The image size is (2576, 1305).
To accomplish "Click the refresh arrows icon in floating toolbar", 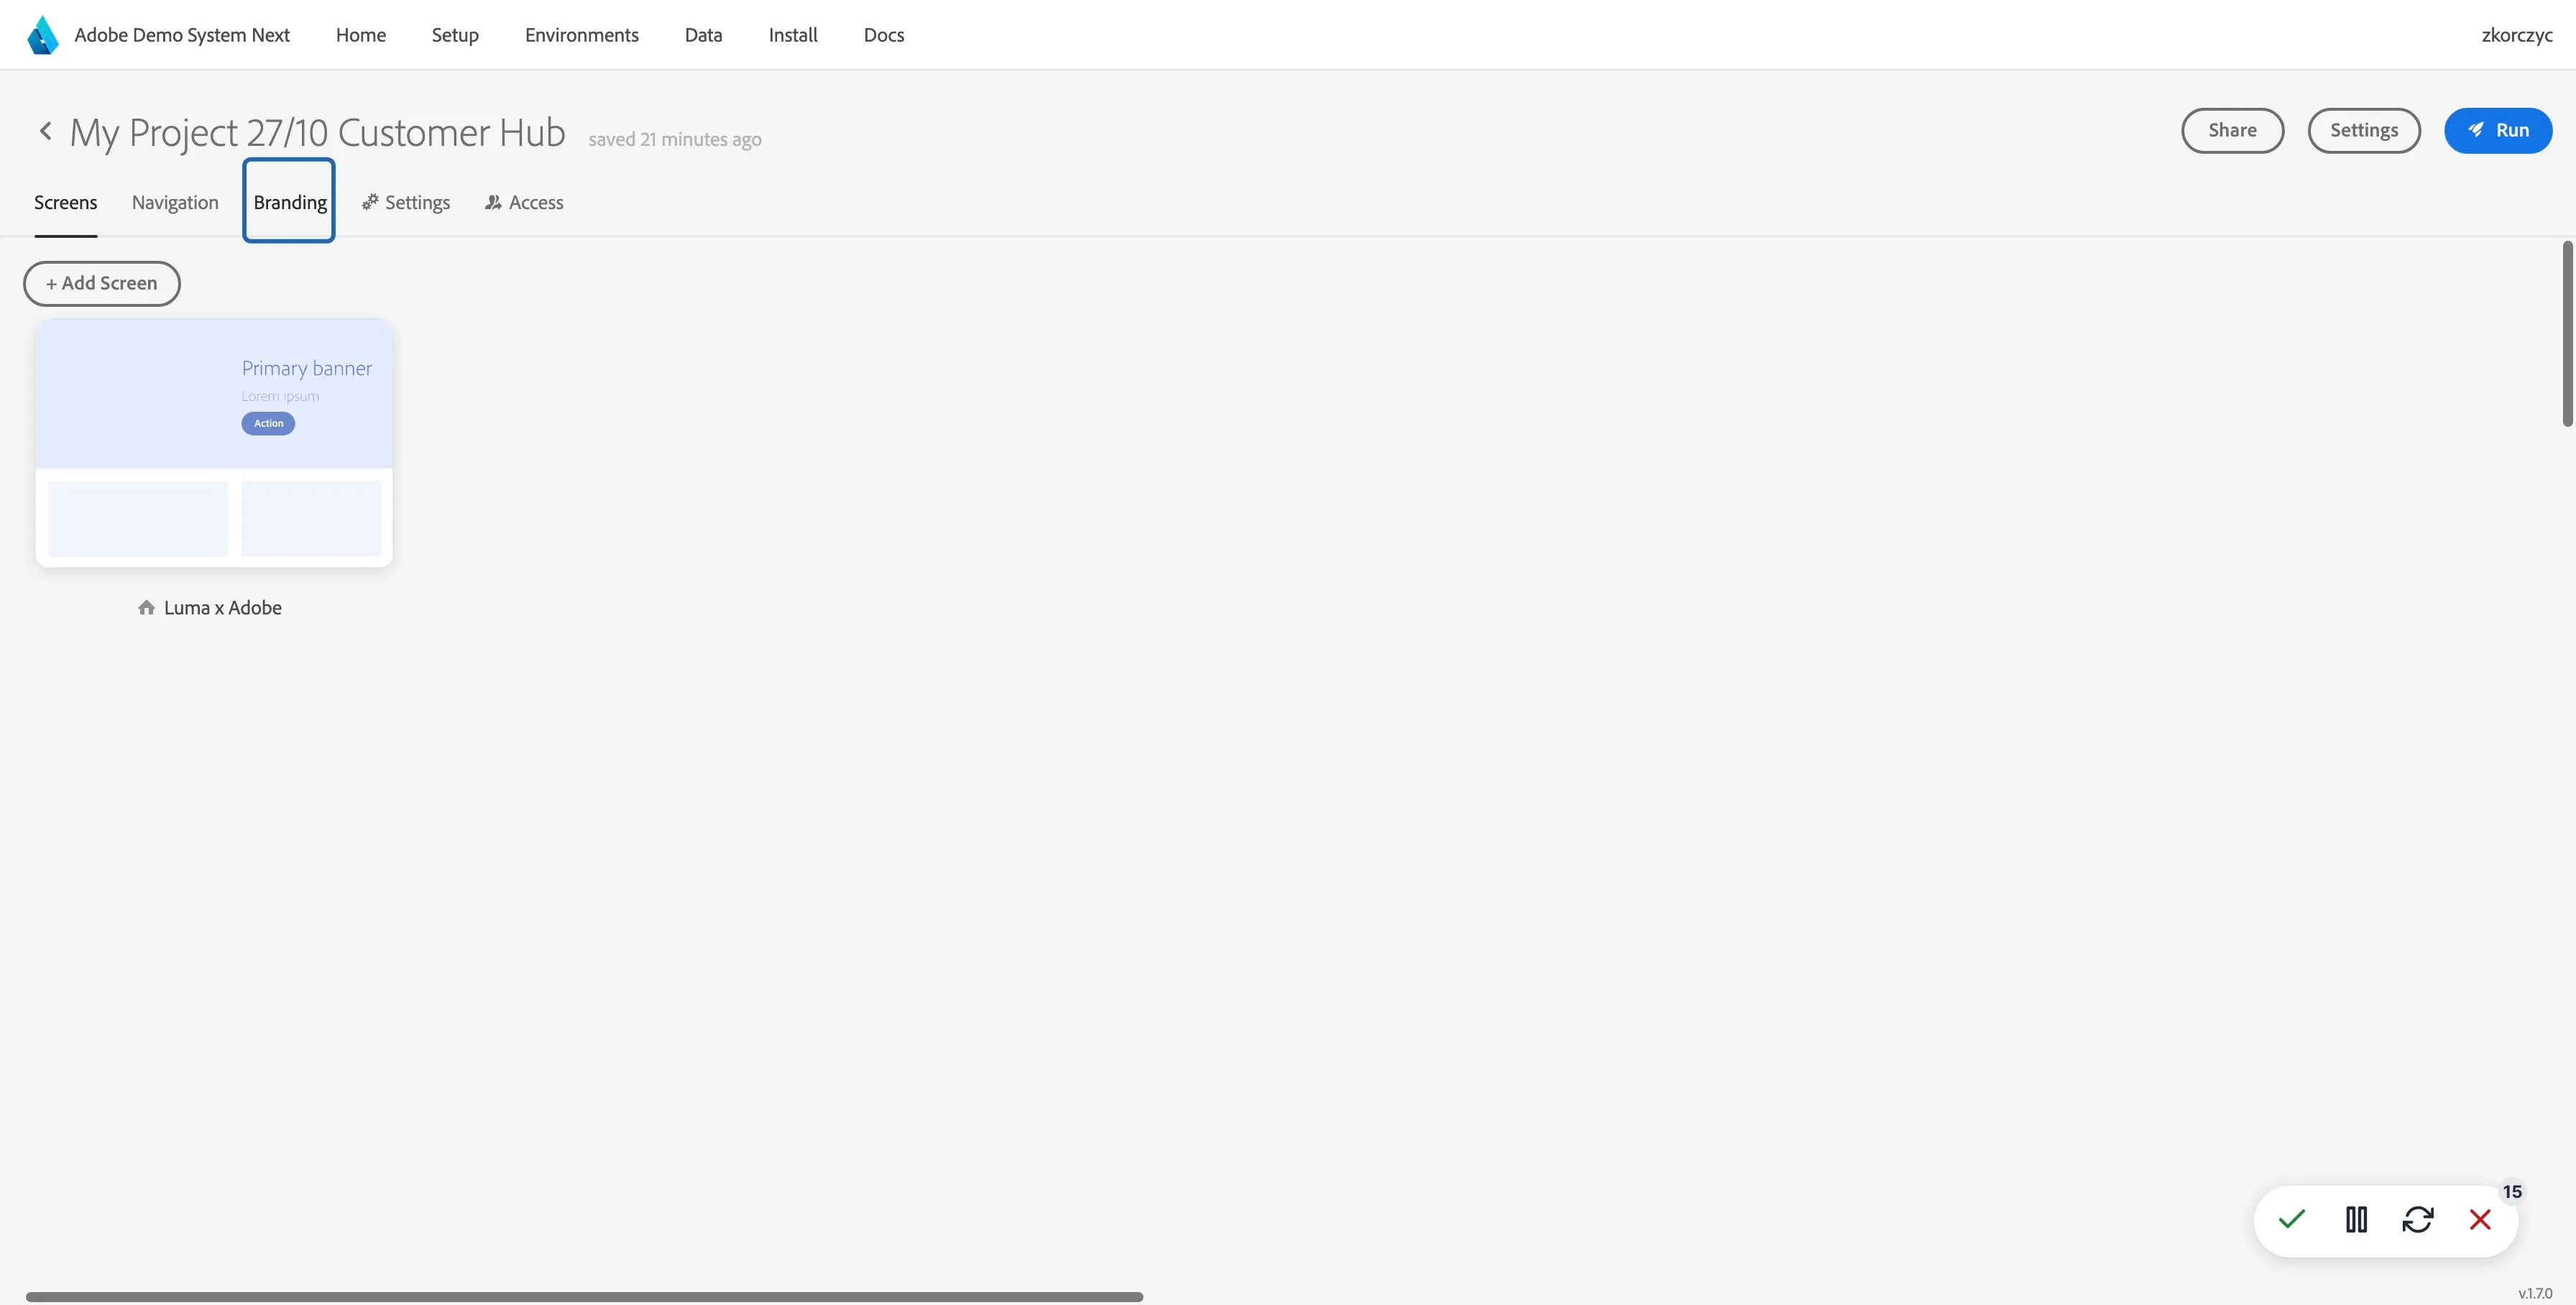I will point(2418,1219).
